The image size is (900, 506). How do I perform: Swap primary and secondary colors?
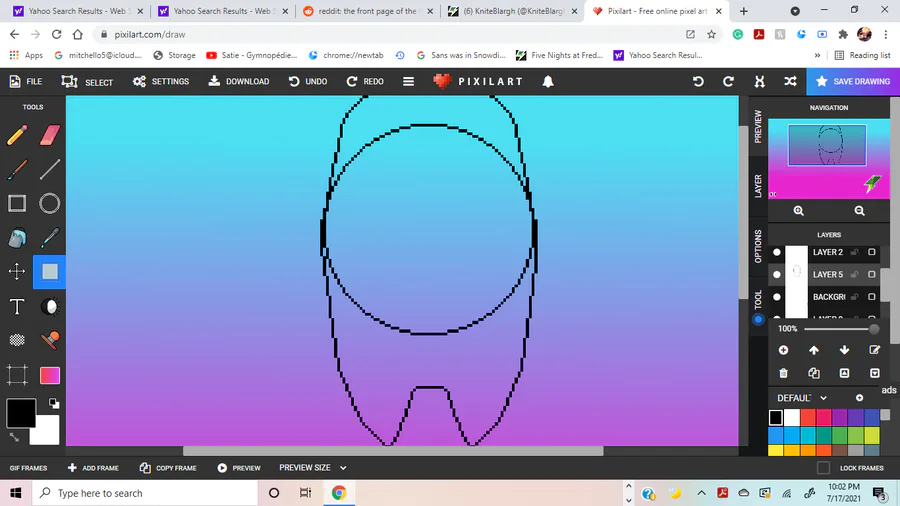(14, 438)
